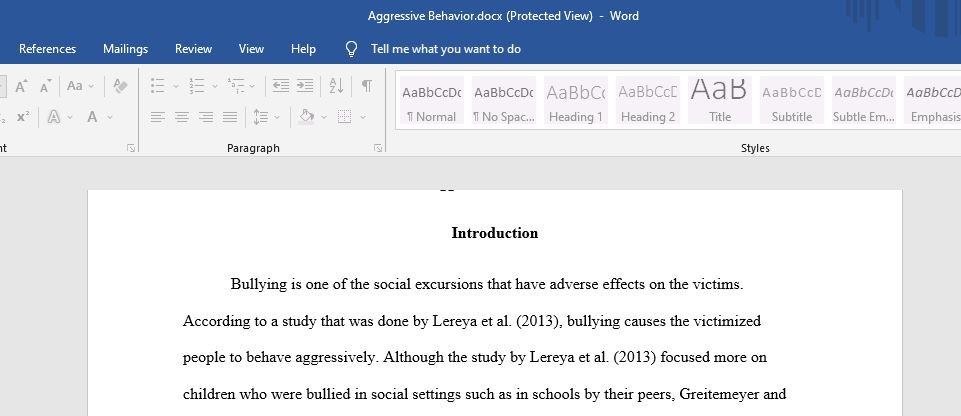
Task: Open the Borders dropdown arrow
Action: coord(363,117)
